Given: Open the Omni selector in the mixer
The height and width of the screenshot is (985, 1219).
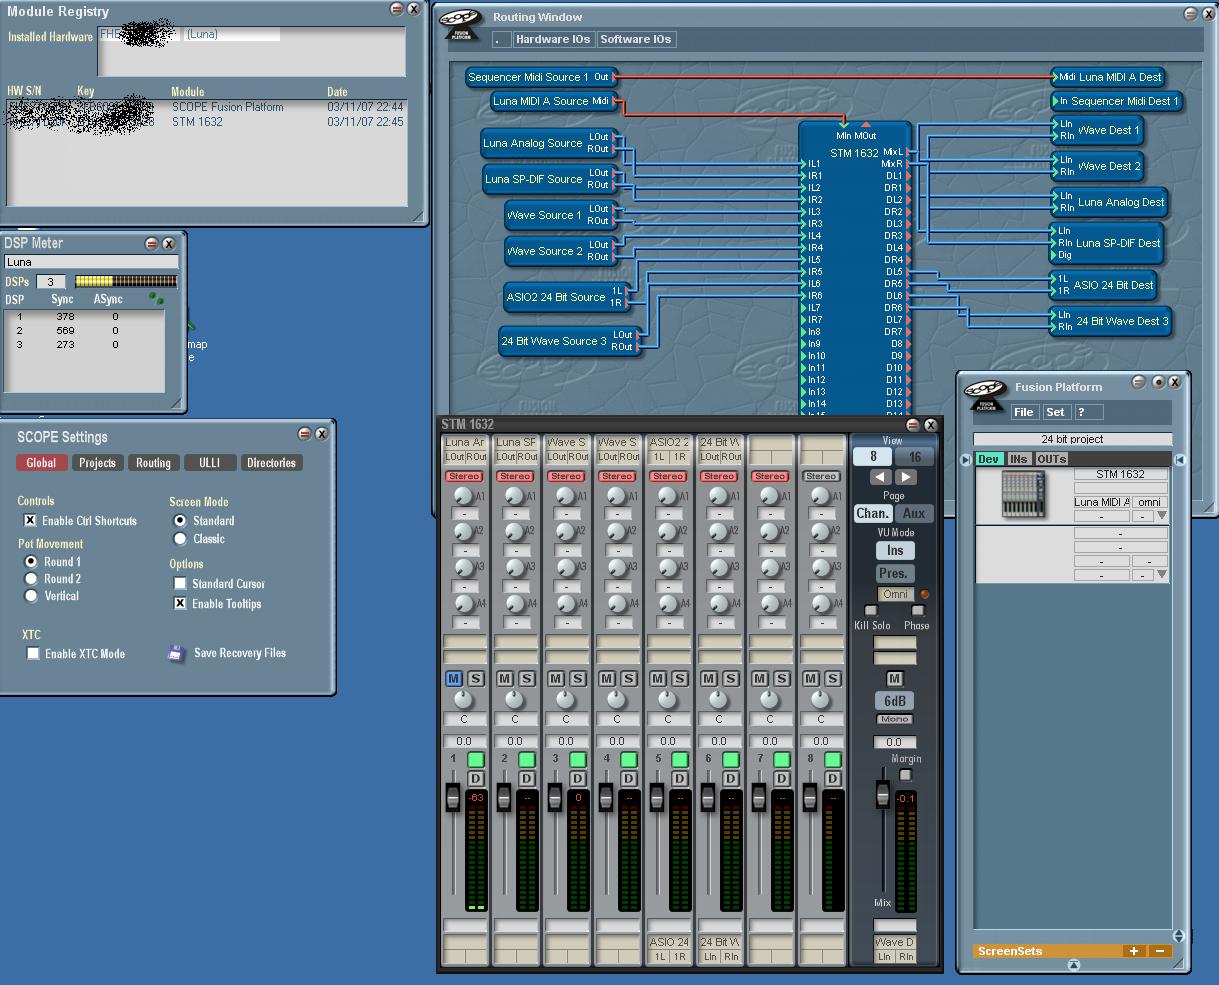Looking at the screenshot, I should coord(895,595).
